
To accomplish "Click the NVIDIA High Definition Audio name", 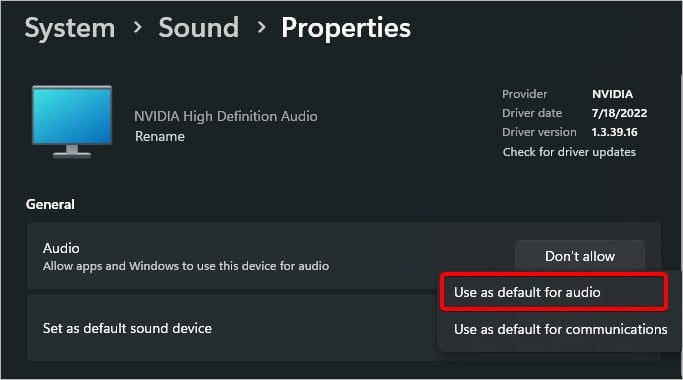I will (226, 116).
